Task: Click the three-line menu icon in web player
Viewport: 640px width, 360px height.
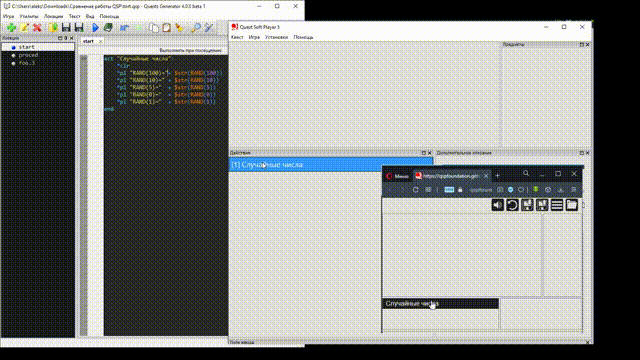Action: pyautogui.click(x=557, y=205)
